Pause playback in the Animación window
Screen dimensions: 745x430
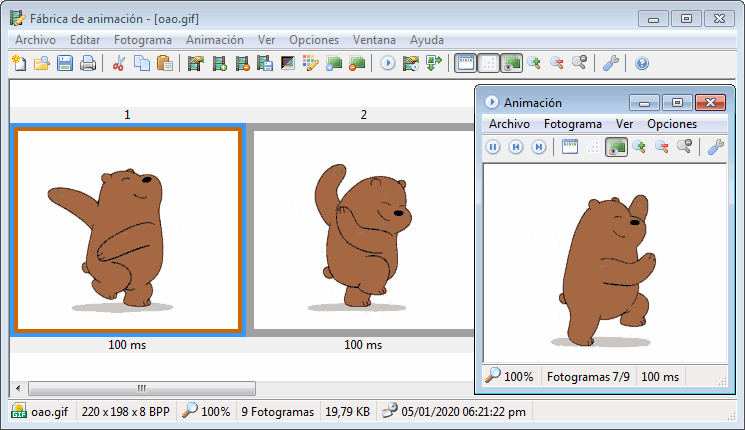[x=493, y=147]
